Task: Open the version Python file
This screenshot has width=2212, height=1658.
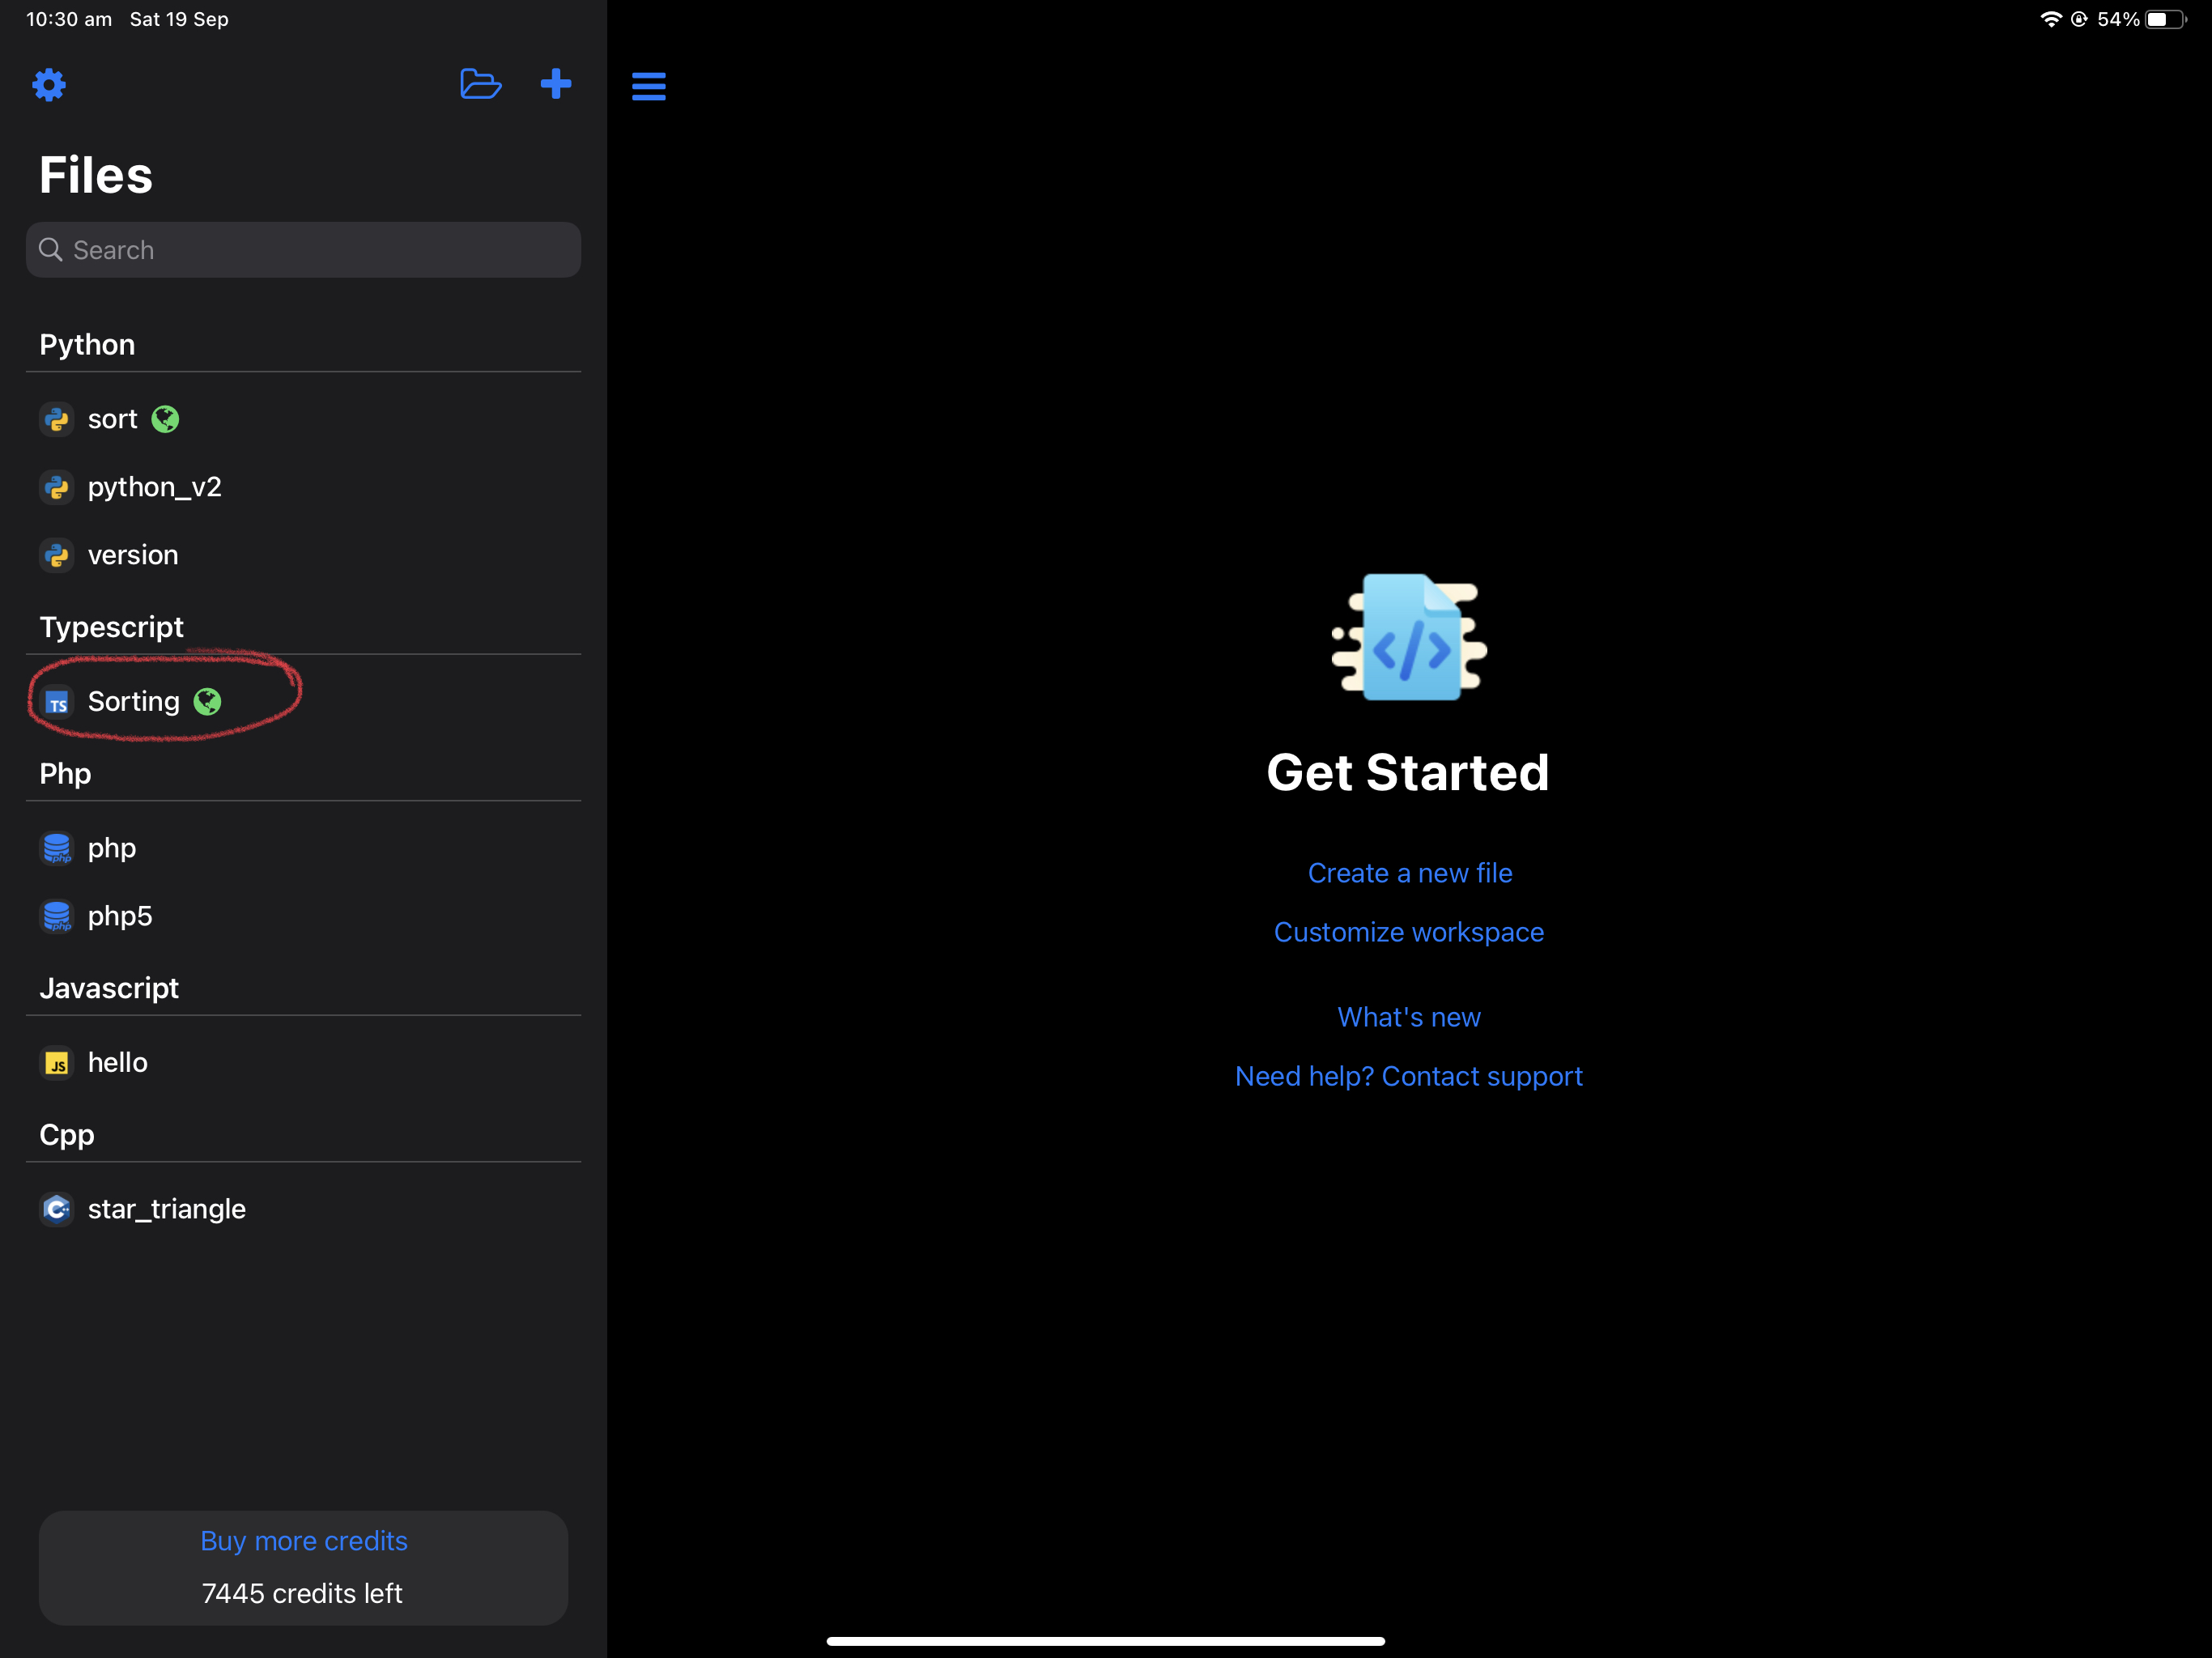Action: click(303, 556)
